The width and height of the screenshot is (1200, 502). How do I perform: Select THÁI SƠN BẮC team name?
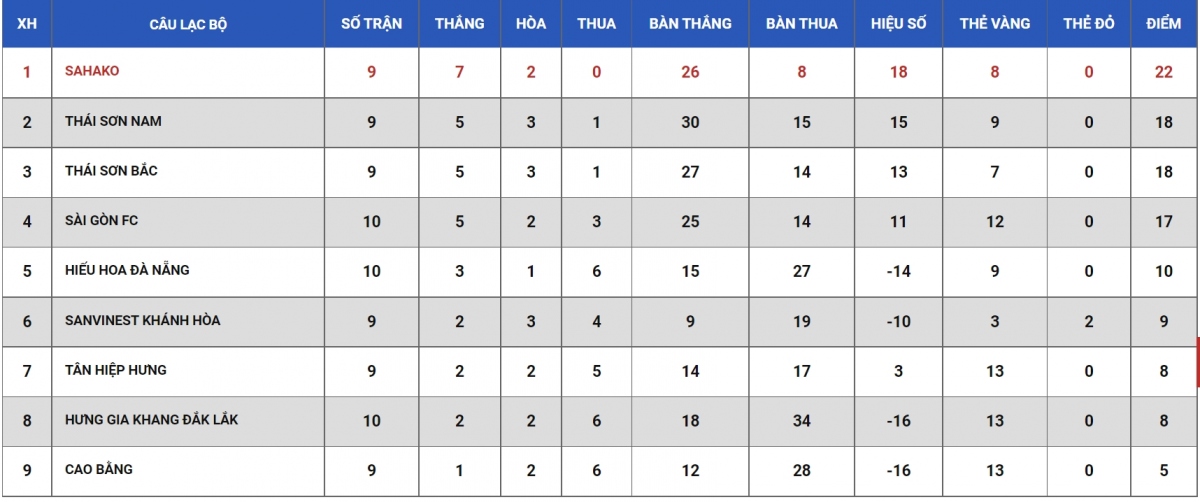coord(111,171)
